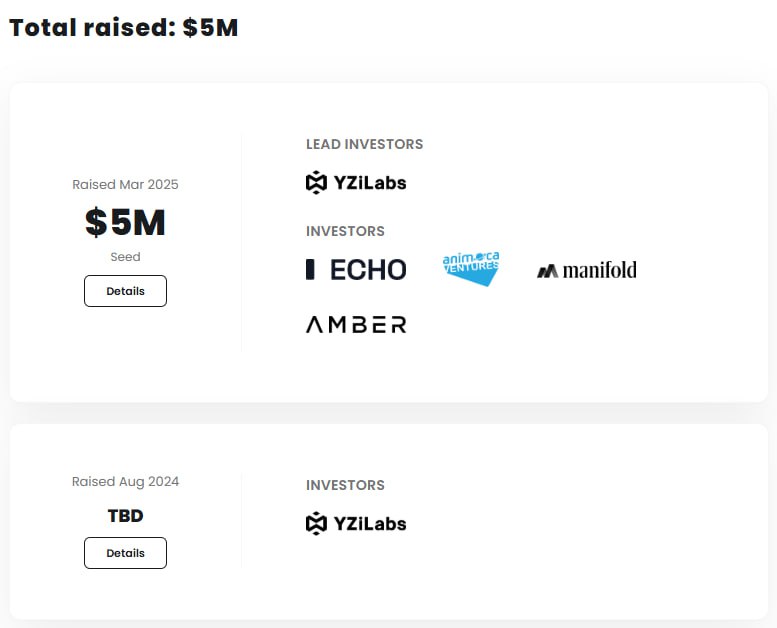The height and width of the screenshot is (628, 777).
Task: Open the ECHO investor logo
Action: point(356,270)
